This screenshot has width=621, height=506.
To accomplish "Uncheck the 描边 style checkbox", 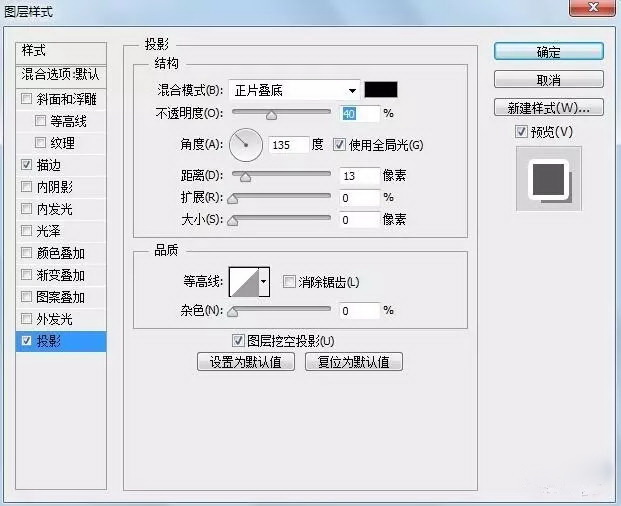I will click(x=27, y=164).
